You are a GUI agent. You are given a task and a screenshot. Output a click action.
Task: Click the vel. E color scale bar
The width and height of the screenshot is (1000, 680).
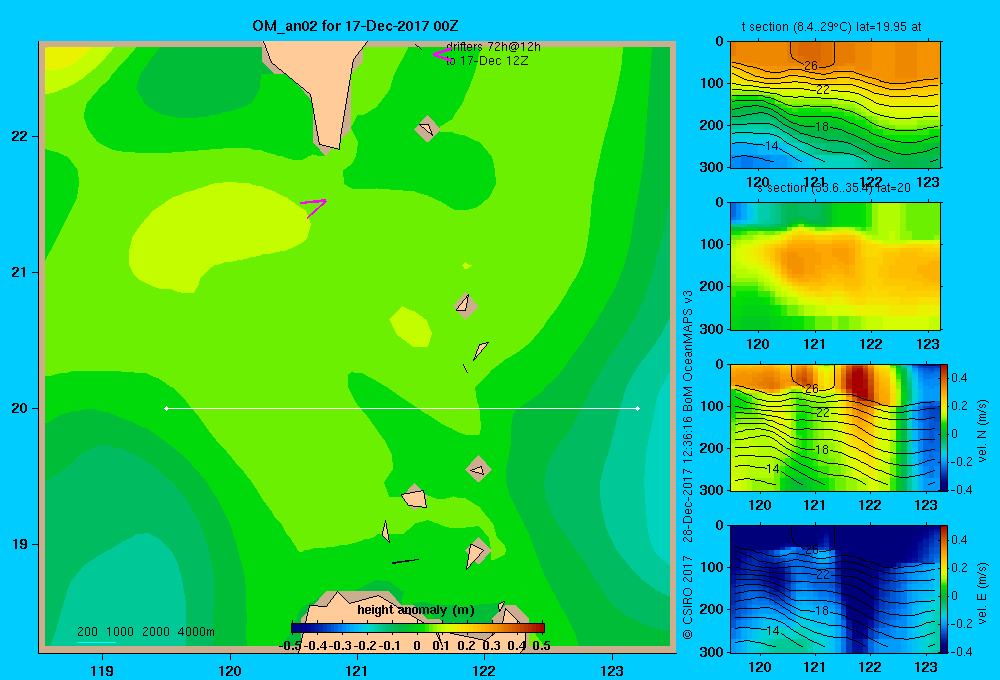[x=945, y=589]
